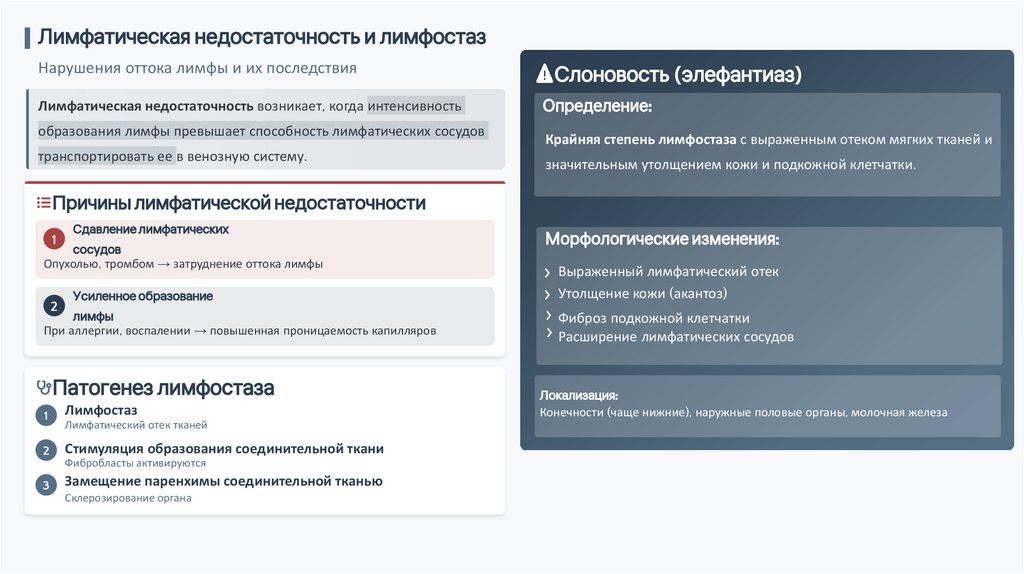The height and width of the screenshot is (574, 1024).
Task: Click the Определение: label
Action: (597, 106)
